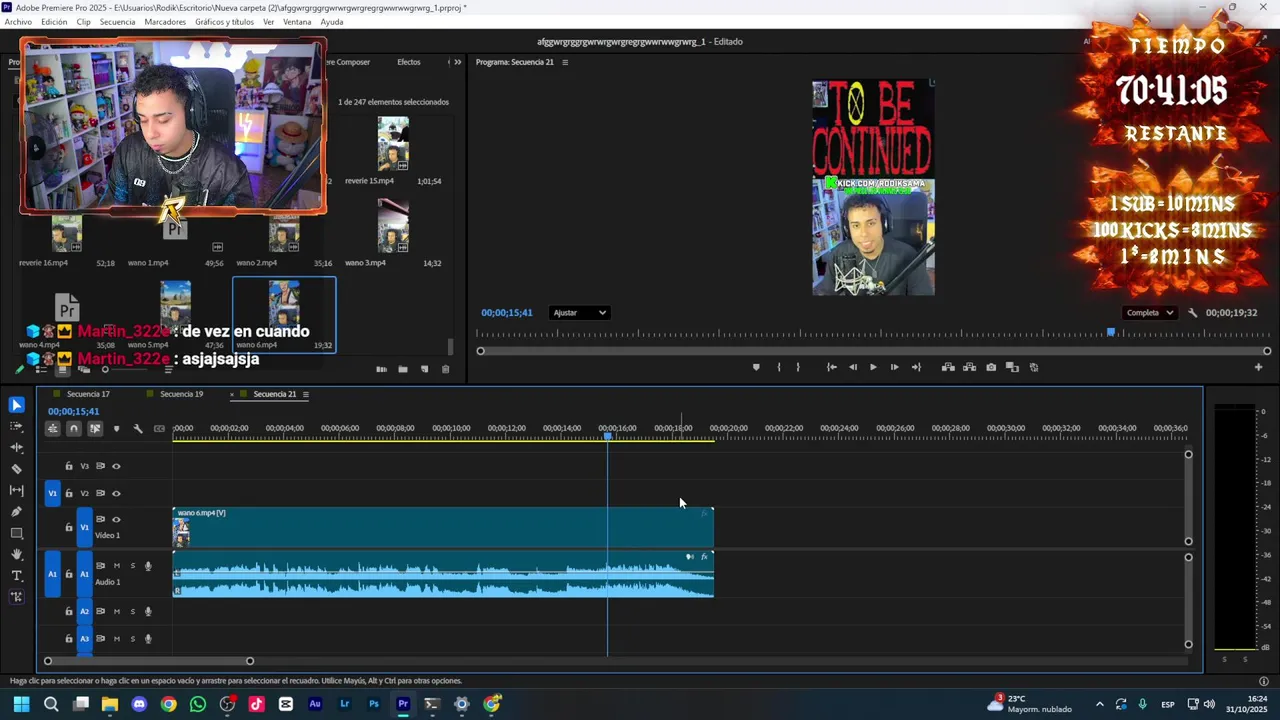Toggle the A1 source patching button
The image size is (1280, 720).
pyautogui.click(x=52, y=575)
